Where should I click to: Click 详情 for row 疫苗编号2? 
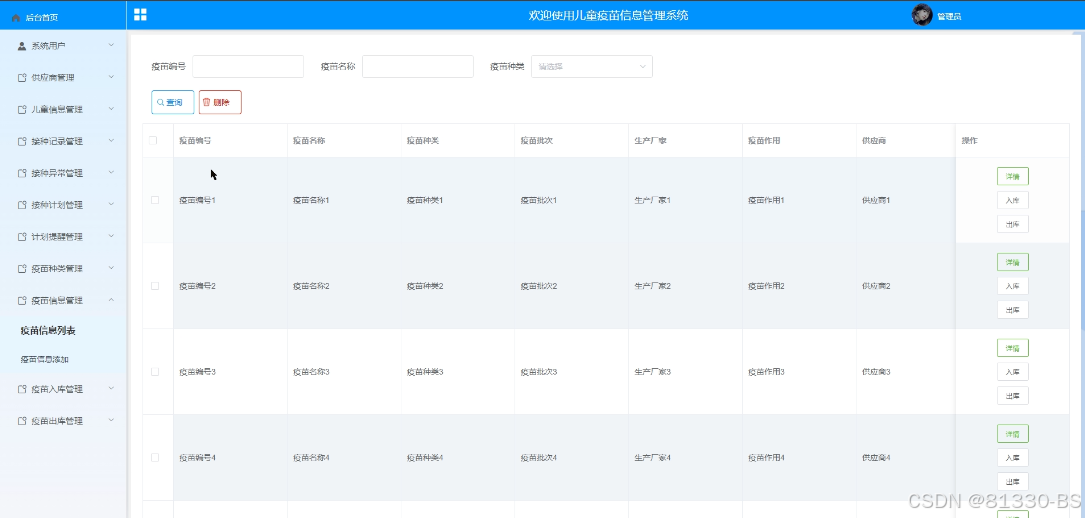[1012, 262]
